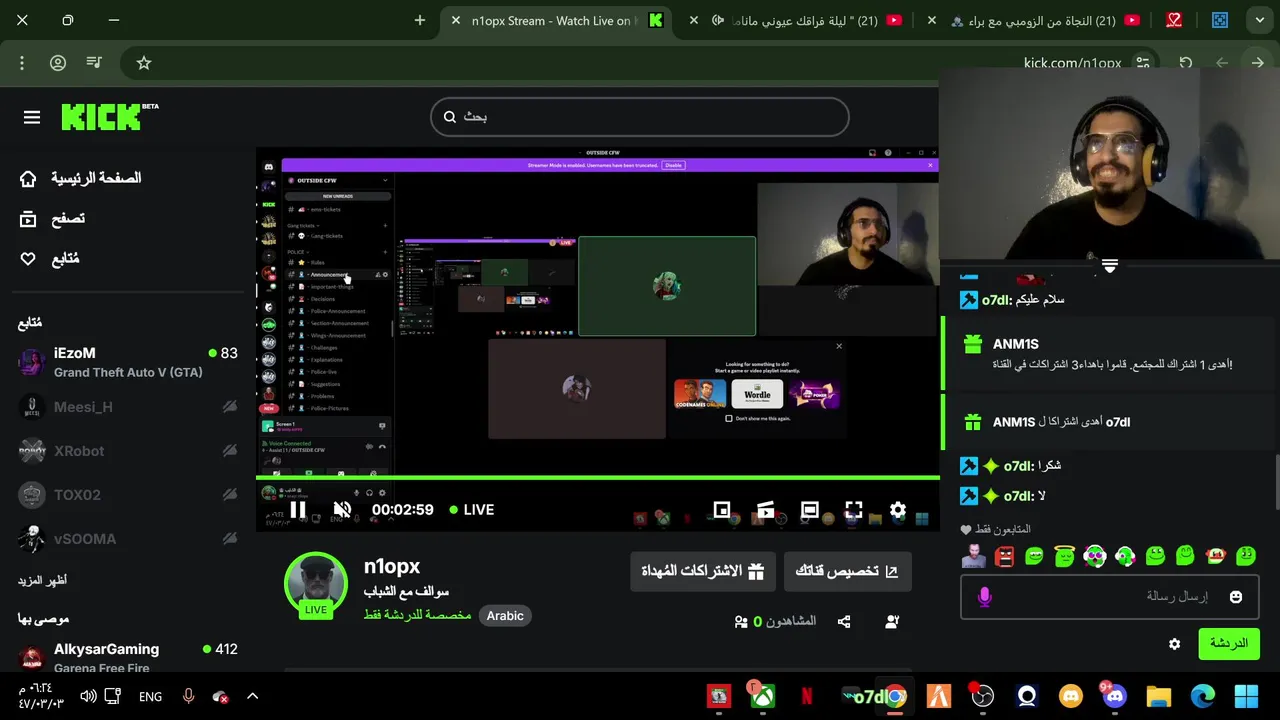
Task: Send message with الدردشة button
Action: [x=1229, y=644]
